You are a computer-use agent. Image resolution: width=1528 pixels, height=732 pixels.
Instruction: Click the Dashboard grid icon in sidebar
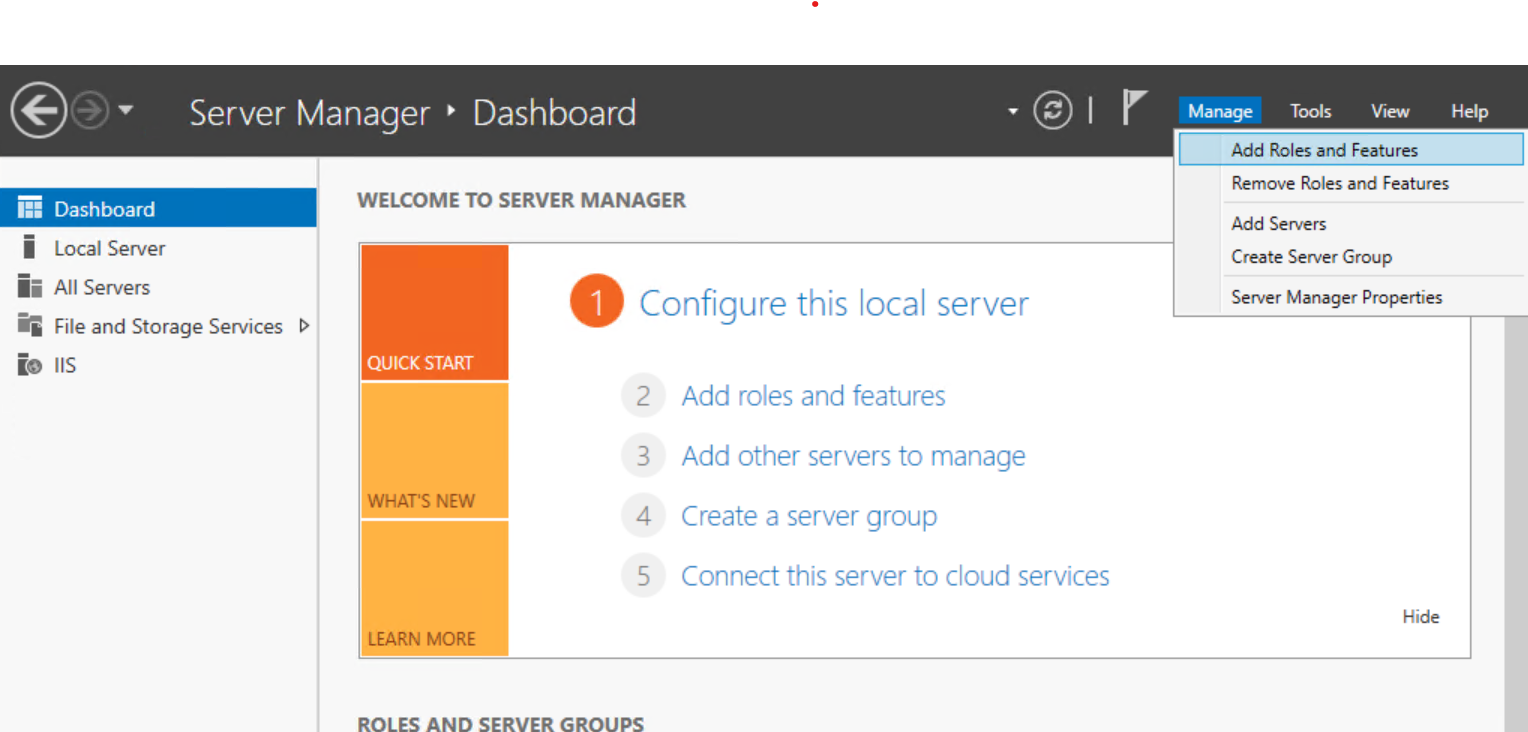30,208
